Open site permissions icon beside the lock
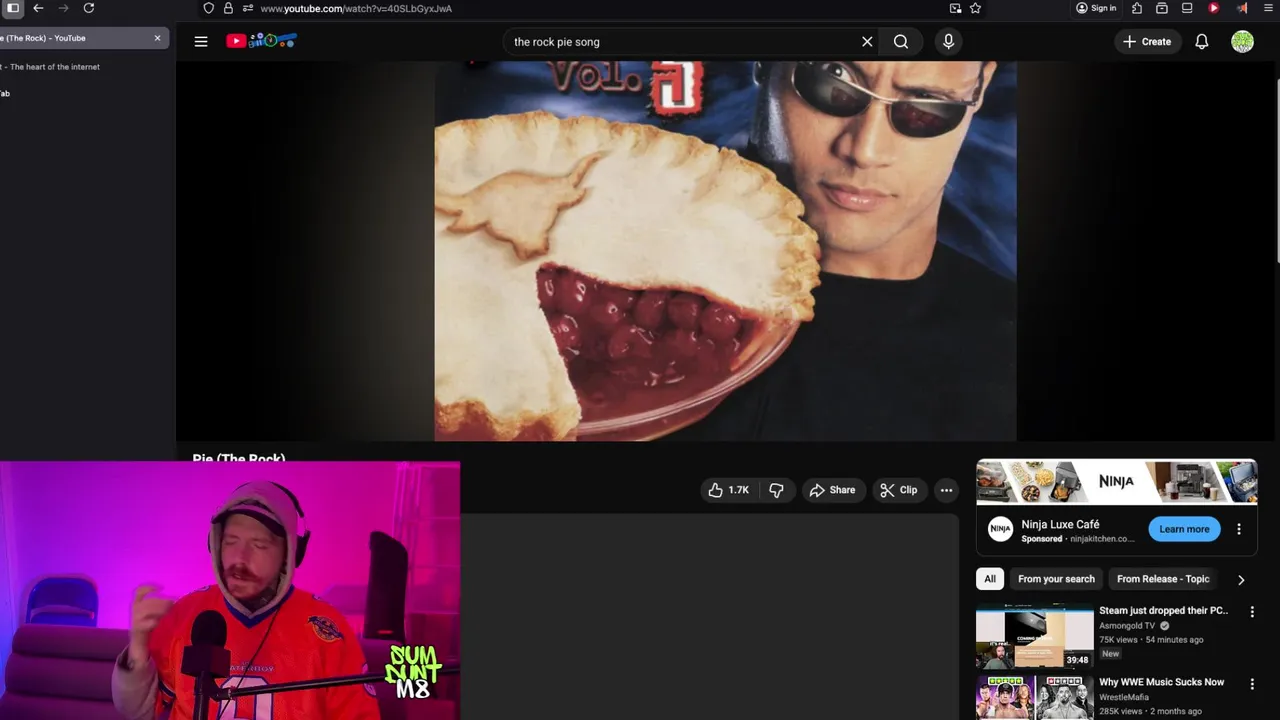This screenshot has width=1280, height=720. (x=247, y=8)
